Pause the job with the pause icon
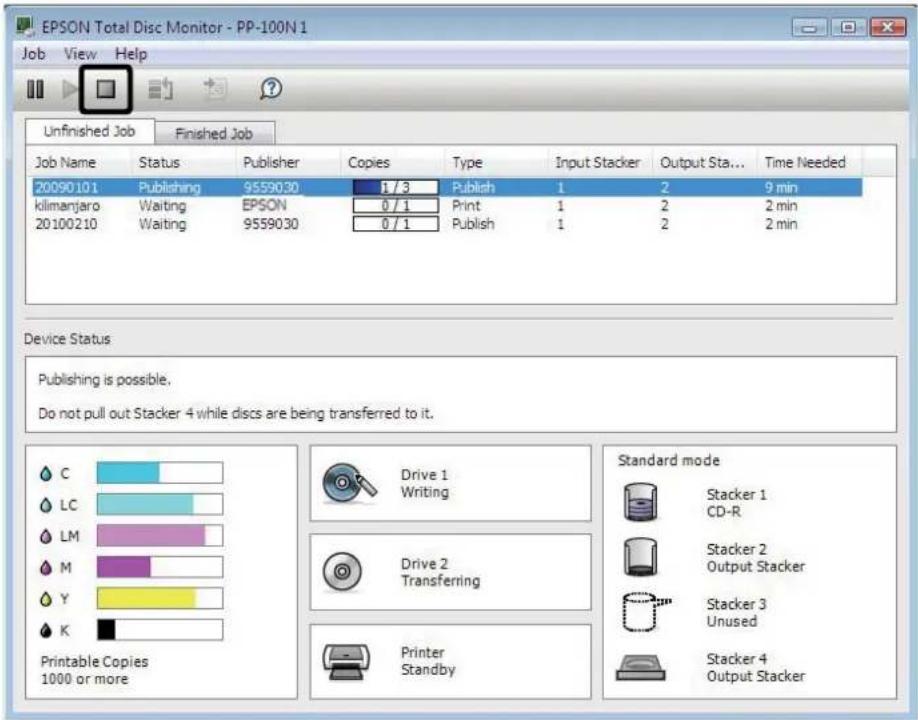Image resolution: width=918 pixels, height=720 pixels. click(x=35, y=90)
